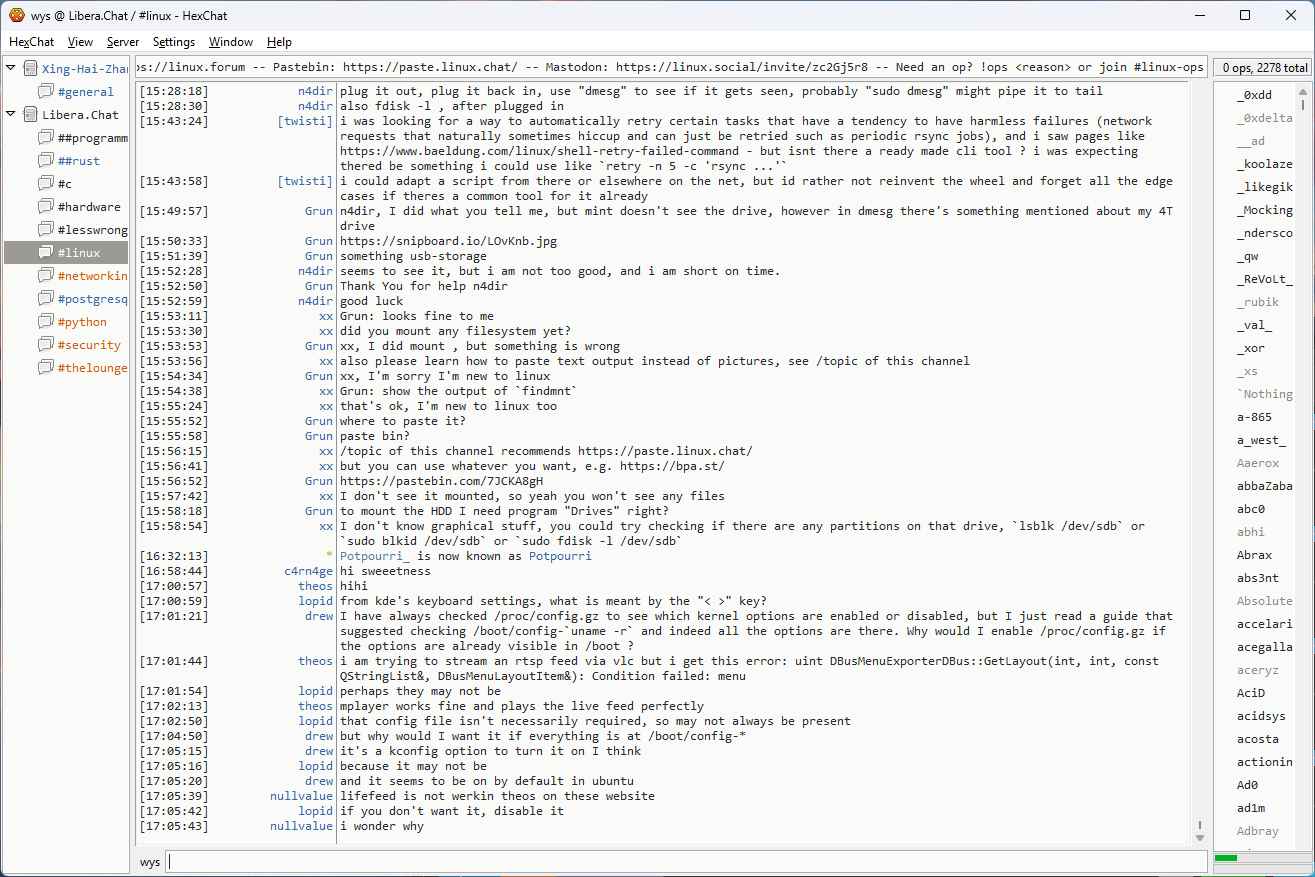Click the wys nickname button

pyautogui.click(x=150, y=862)
